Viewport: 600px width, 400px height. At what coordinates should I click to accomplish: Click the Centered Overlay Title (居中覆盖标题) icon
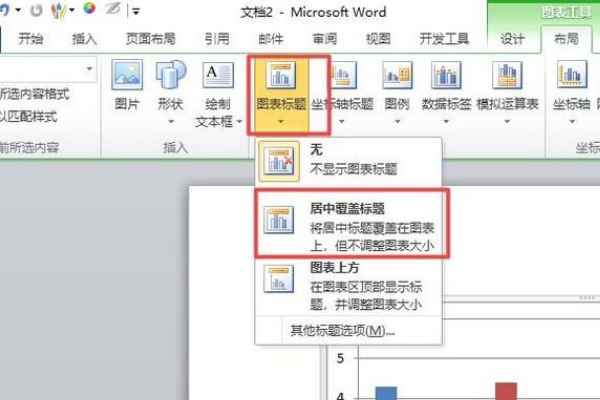pyautogui.click(x=279, y=220)
